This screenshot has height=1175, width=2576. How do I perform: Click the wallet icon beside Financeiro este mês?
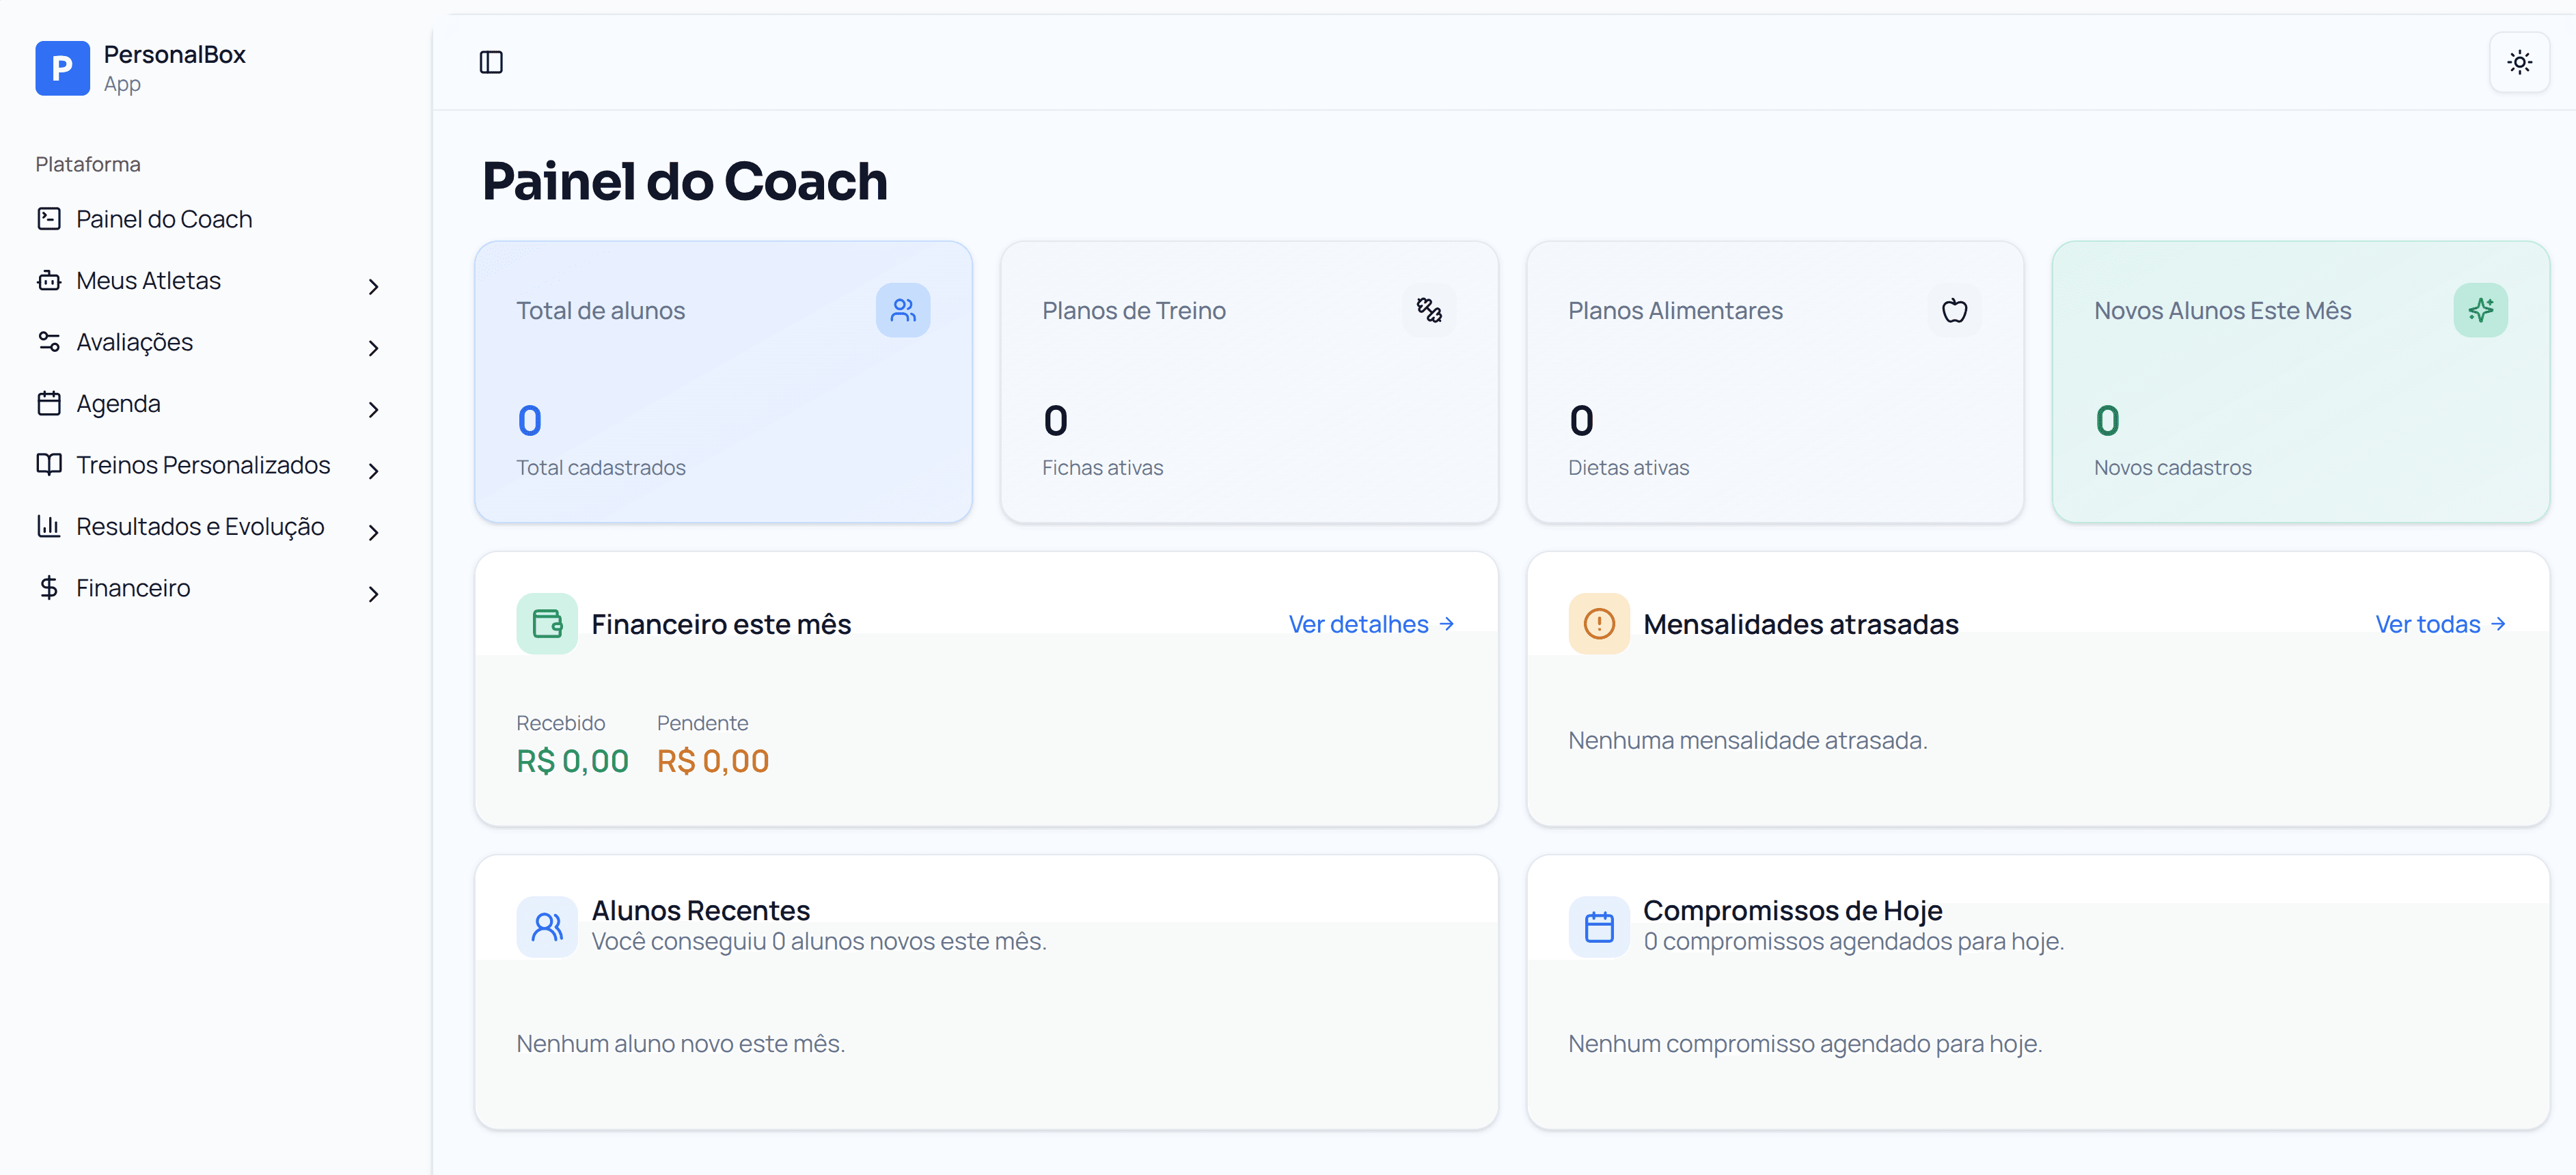(547, 623)
